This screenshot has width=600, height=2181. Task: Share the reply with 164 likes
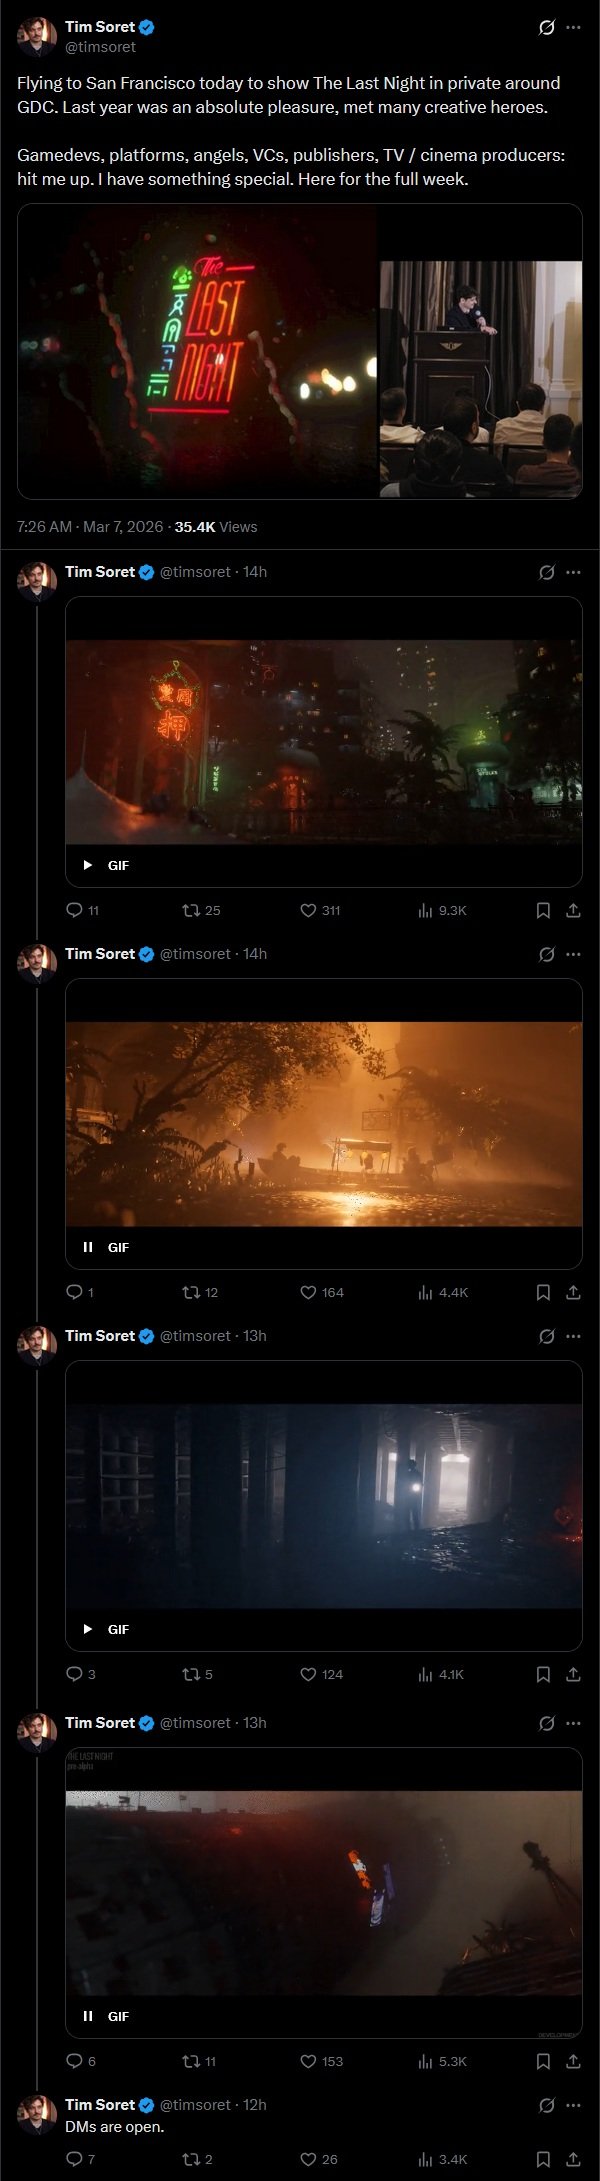click(573, 1292)
